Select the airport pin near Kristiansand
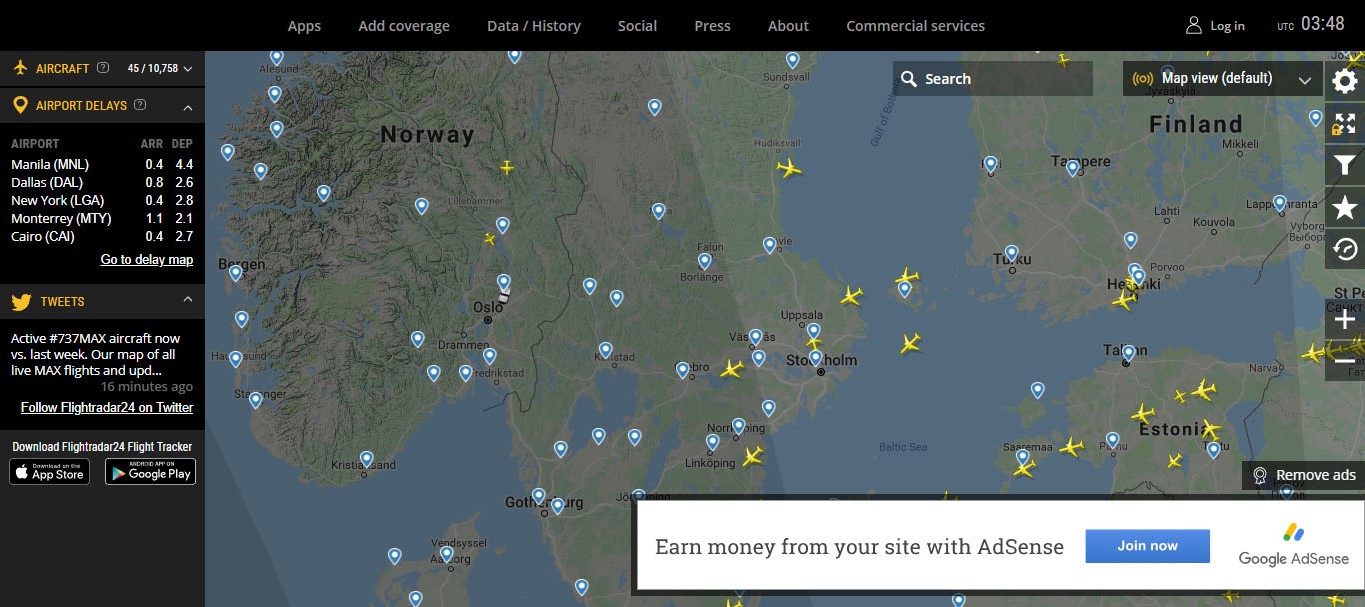Image resolution: width=1365 pixels, height=607 pixels. [367, 459]
